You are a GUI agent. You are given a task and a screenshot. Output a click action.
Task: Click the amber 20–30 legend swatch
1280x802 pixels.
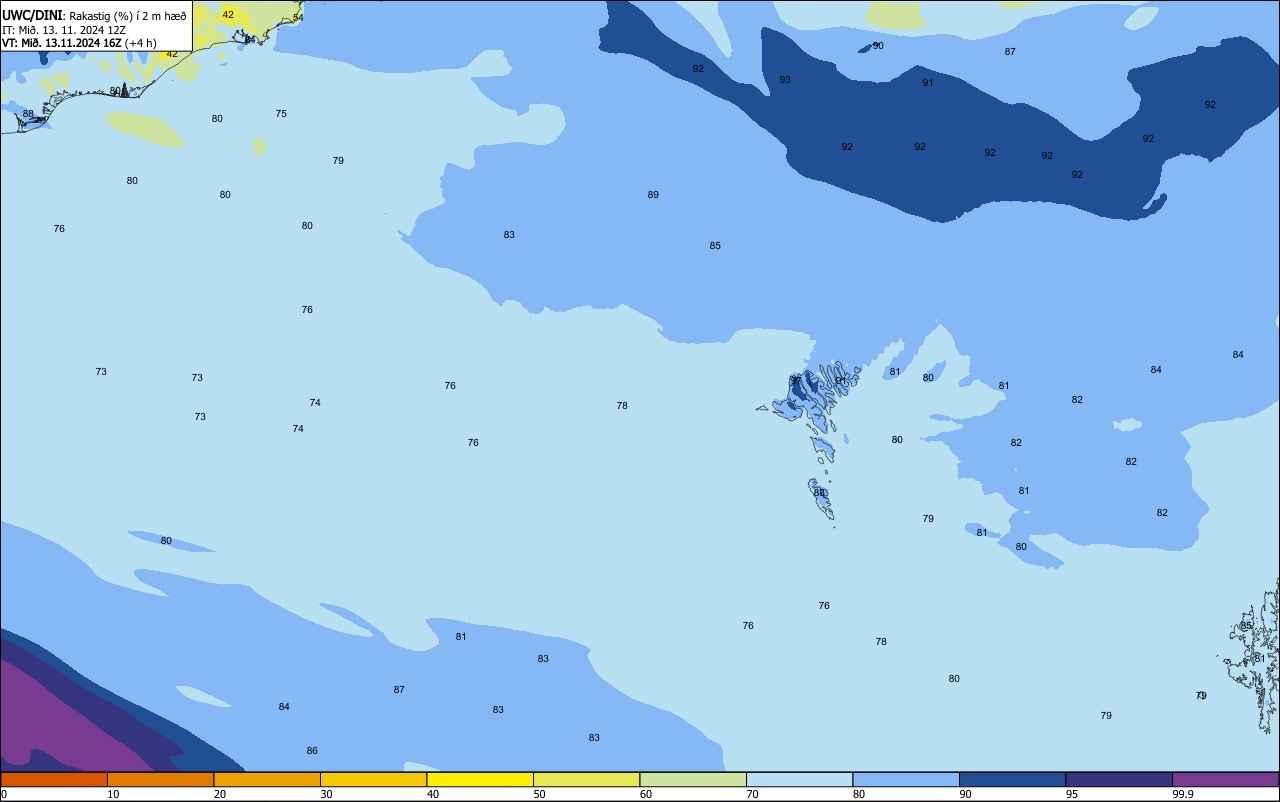pos(267,779)
